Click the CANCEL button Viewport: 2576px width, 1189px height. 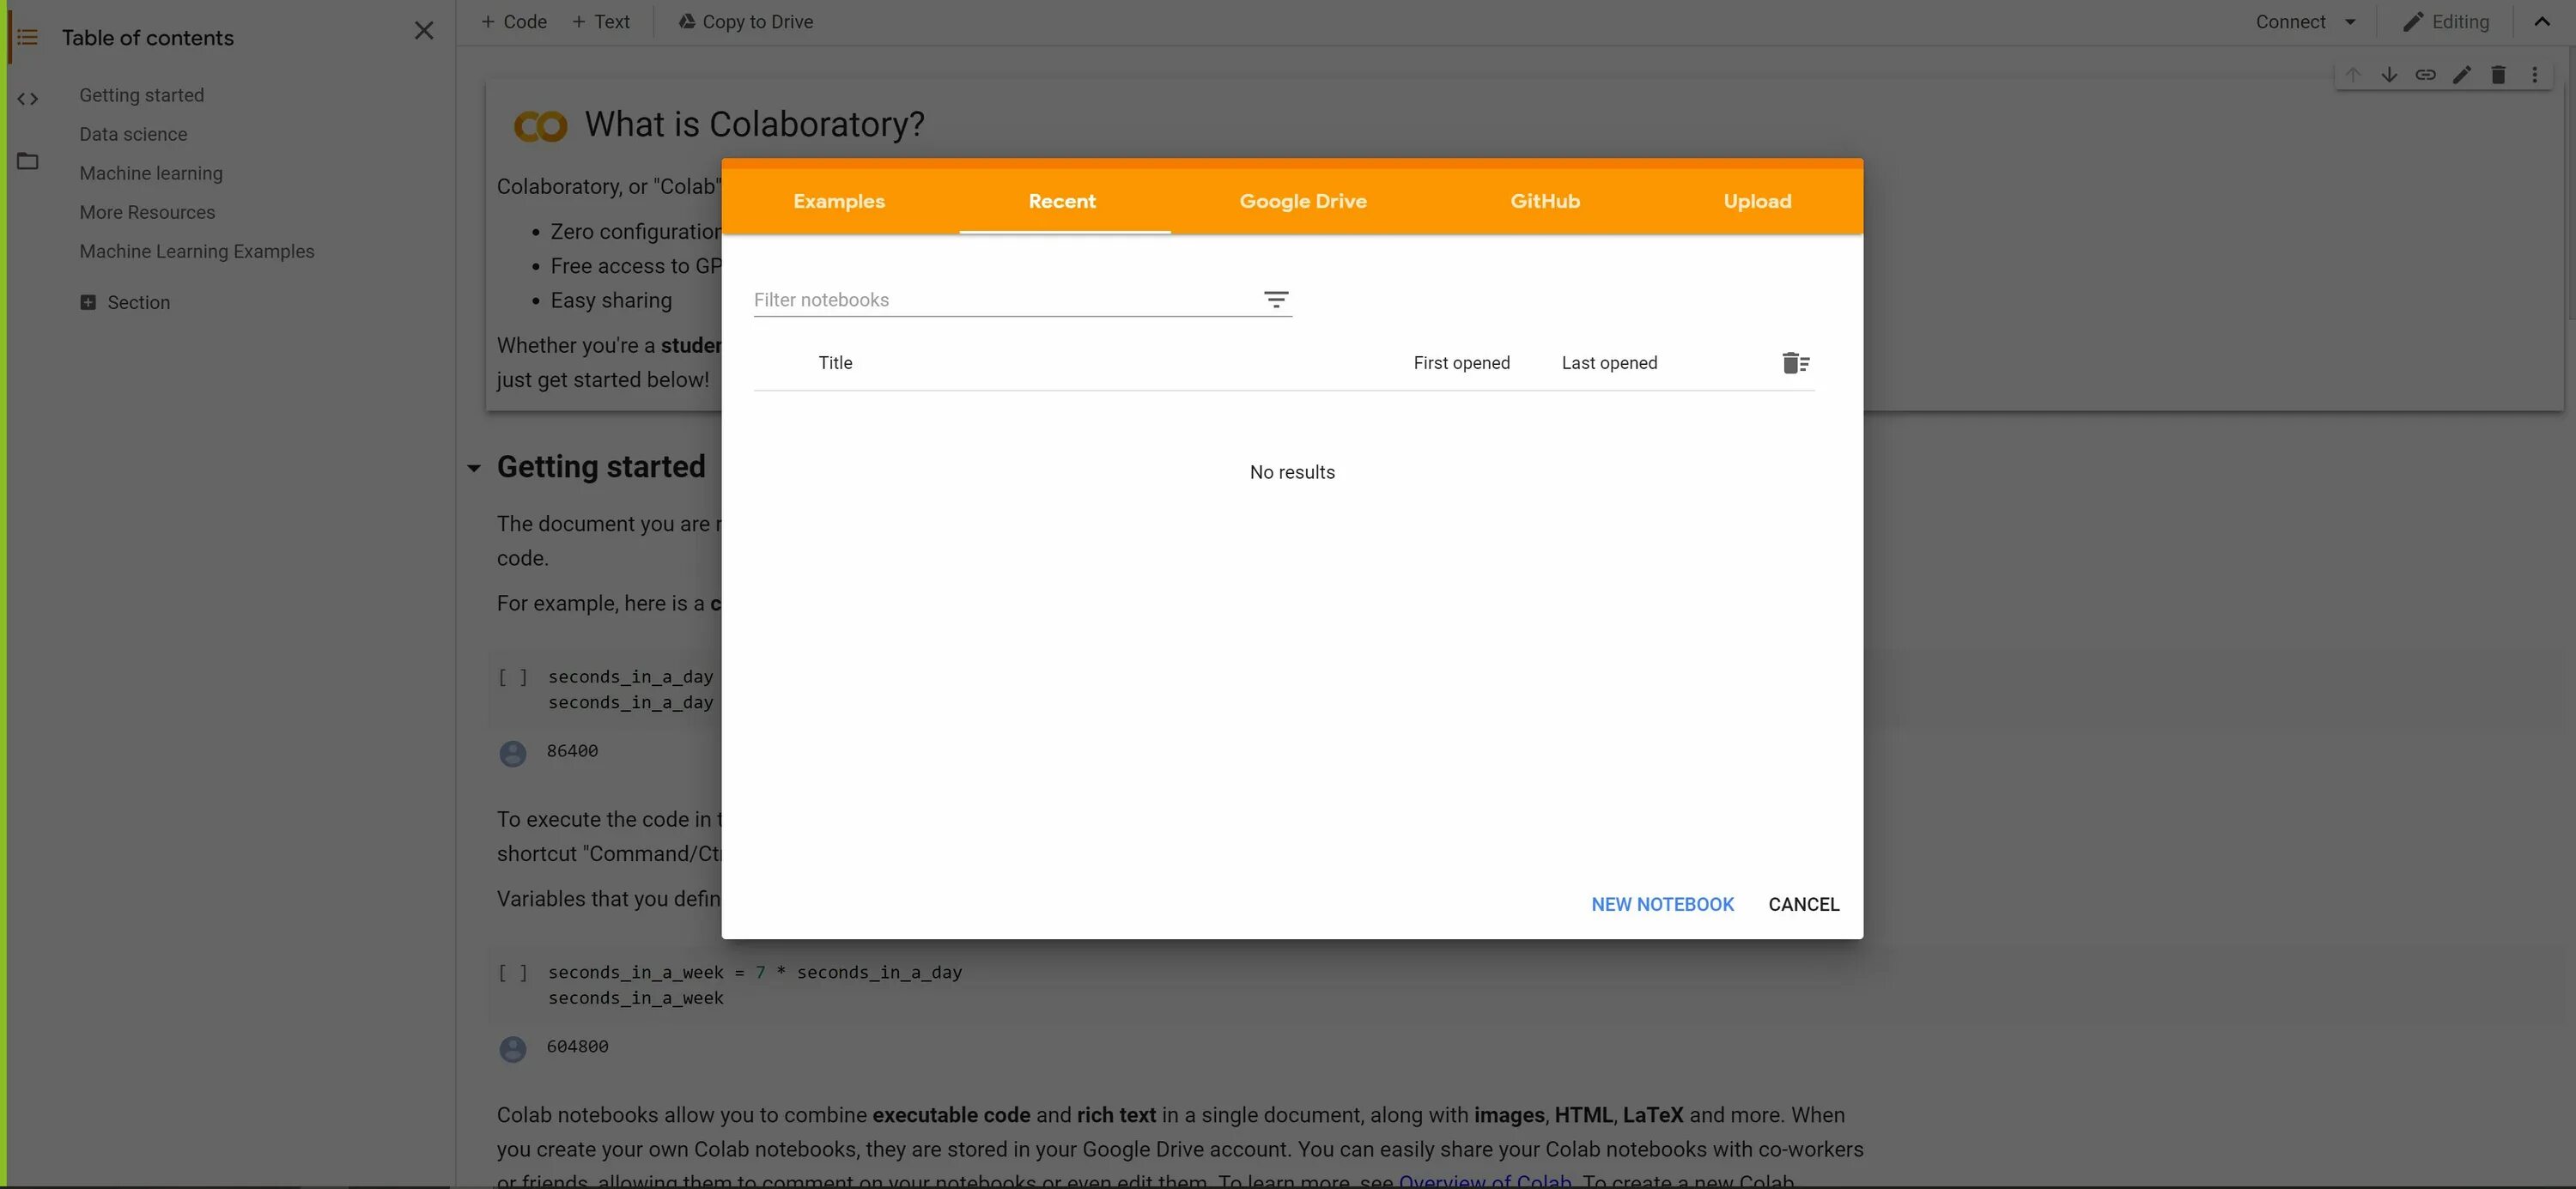(x=1803, y=904)
